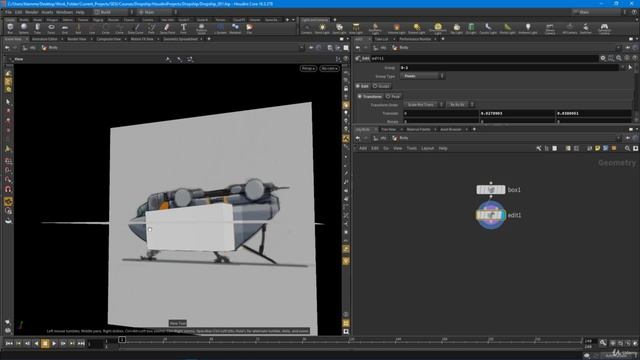Viewport: 640px width, 360px height.
Task: Select the Gamepad Camera shelf tool
Action: pyautogui.click(x=604, y=28)
